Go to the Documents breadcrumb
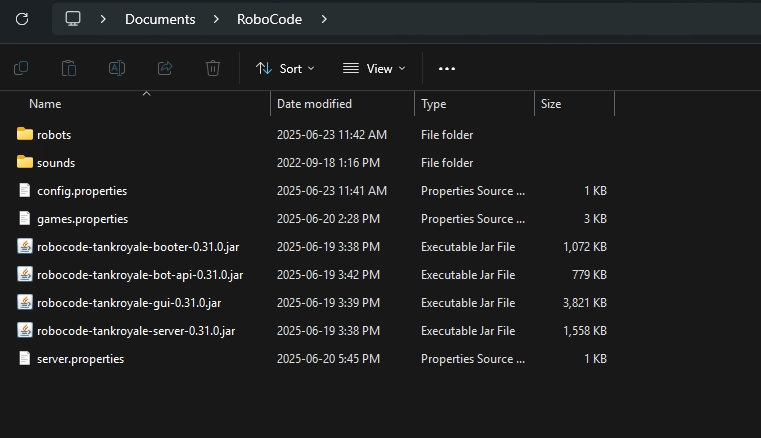The image size is (761, 438). (x=160, y=19)
